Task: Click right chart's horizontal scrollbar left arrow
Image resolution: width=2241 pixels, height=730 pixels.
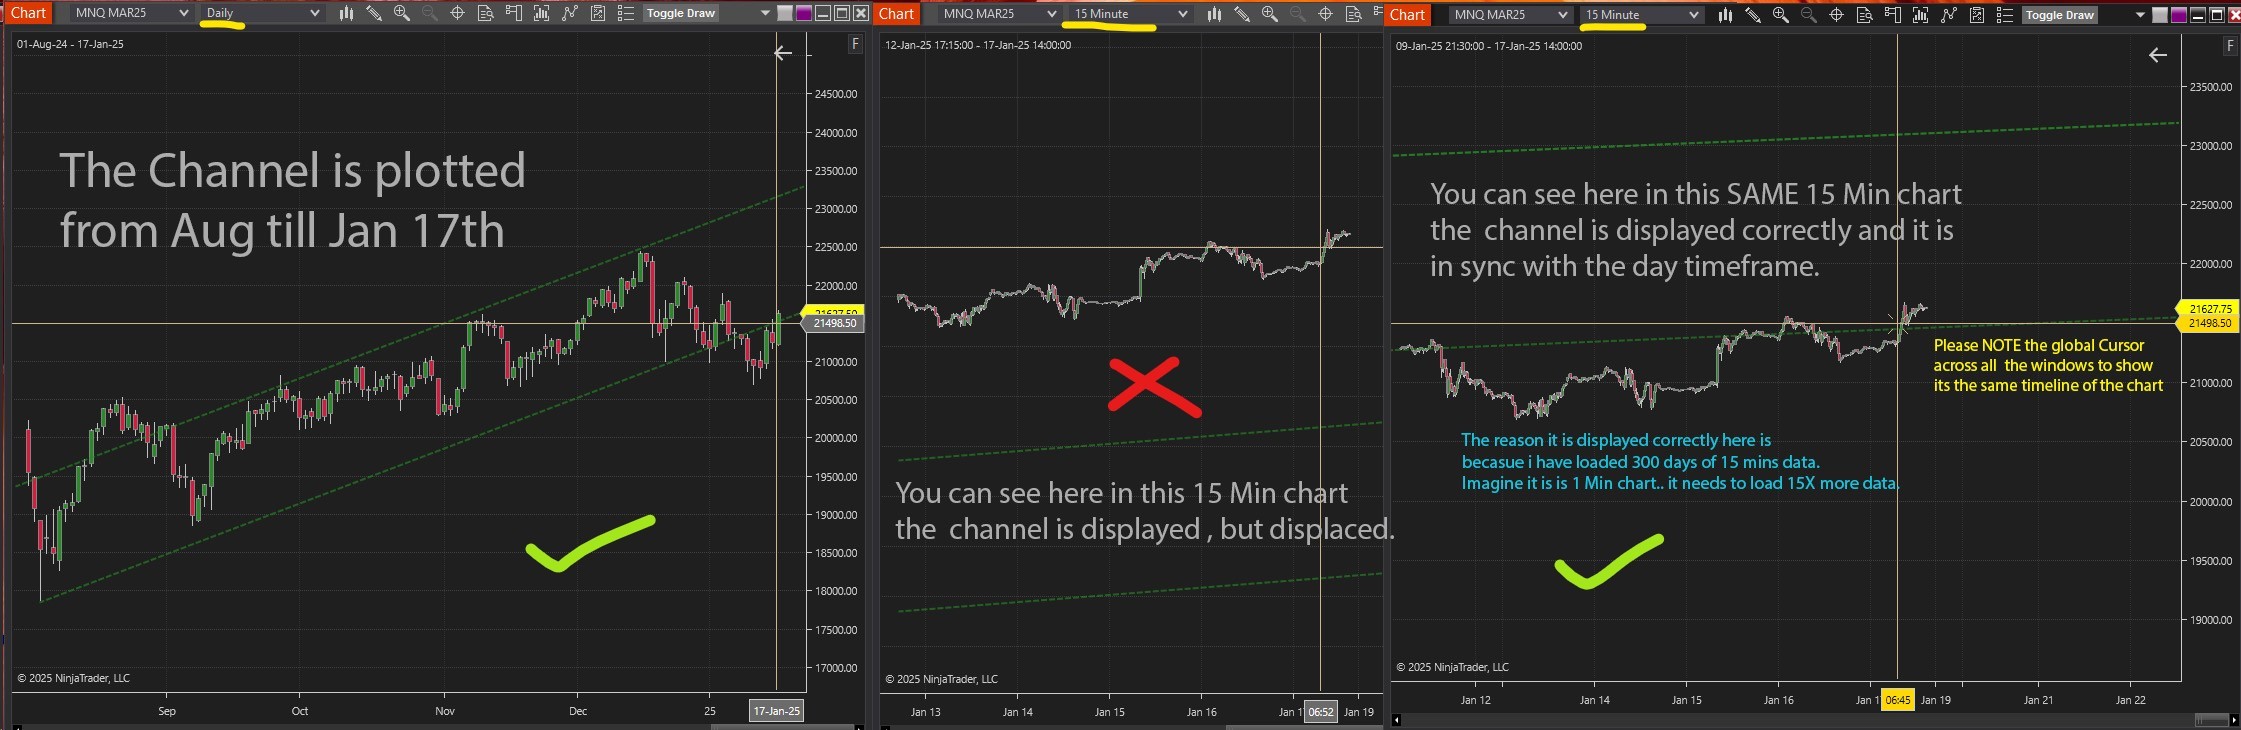Action: (1397, 720)
